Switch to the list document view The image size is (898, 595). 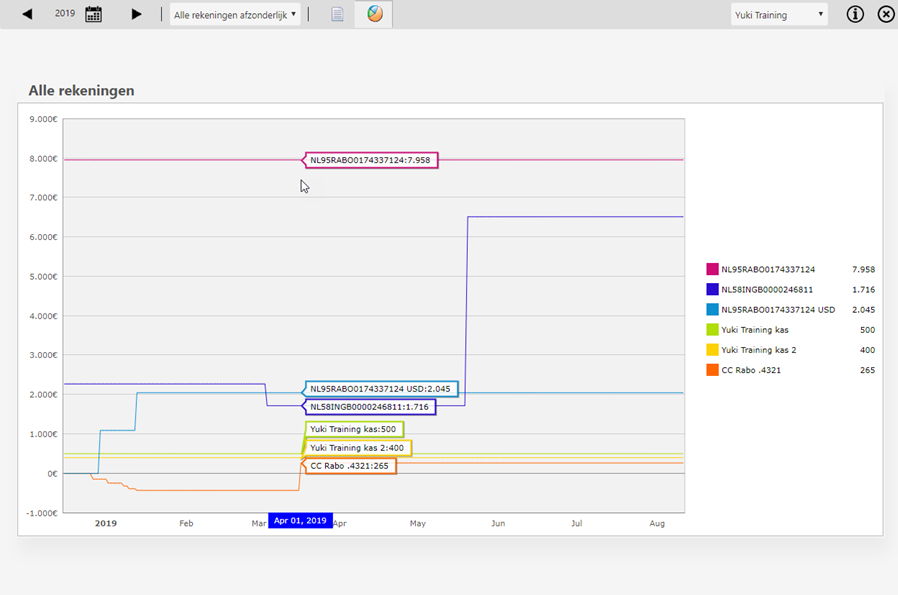point(338,14)
